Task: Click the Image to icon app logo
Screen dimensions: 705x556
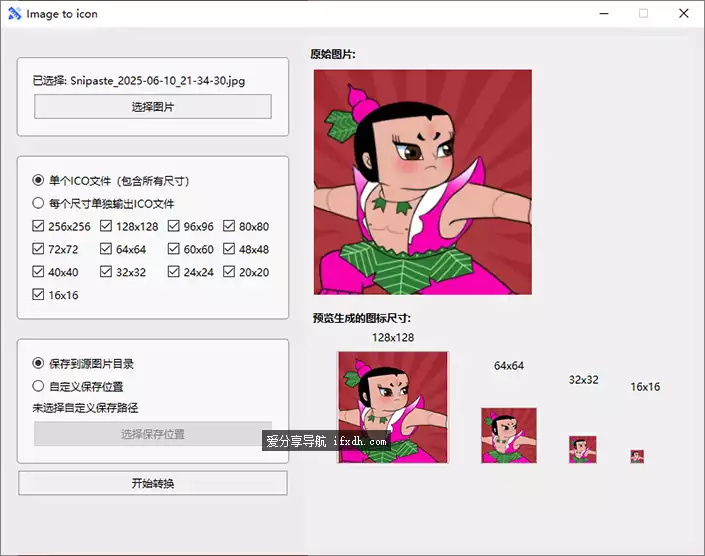Action: (14, 13)
